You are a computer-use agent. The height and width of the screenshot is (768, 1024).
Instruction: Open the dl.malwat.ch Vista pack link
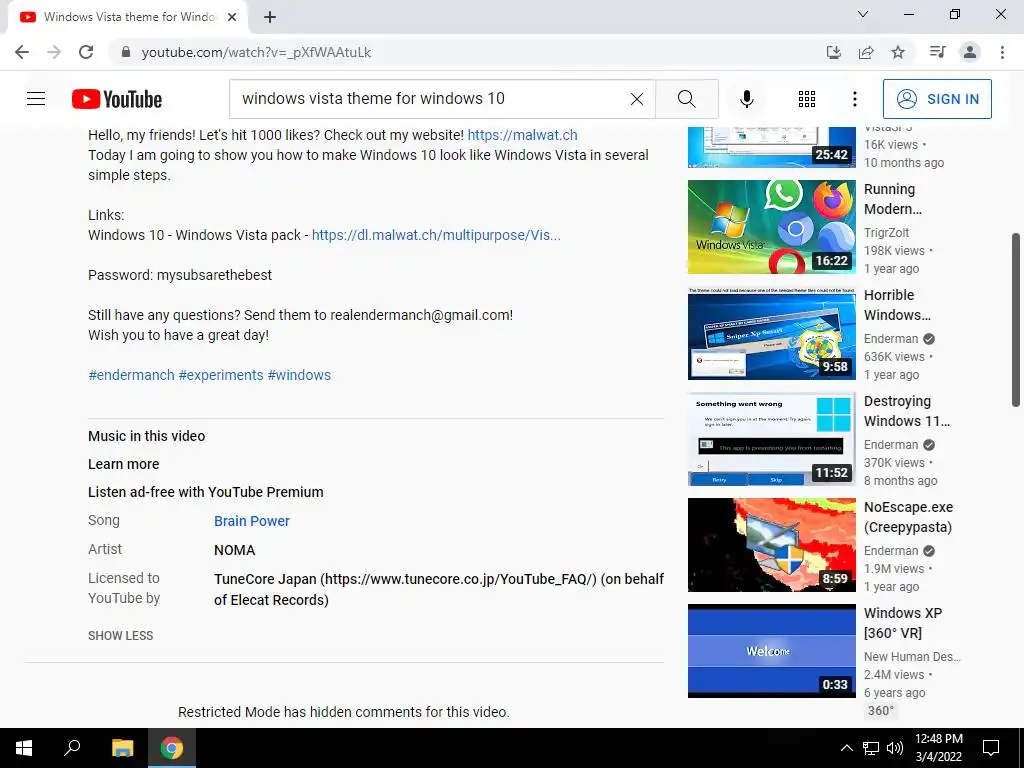[436, 235]
